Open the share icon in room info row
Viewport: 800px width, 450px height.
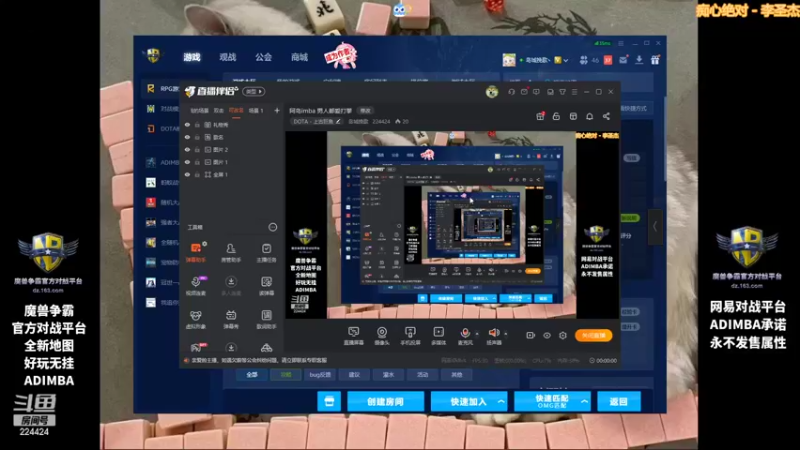[x=606, y=116]
